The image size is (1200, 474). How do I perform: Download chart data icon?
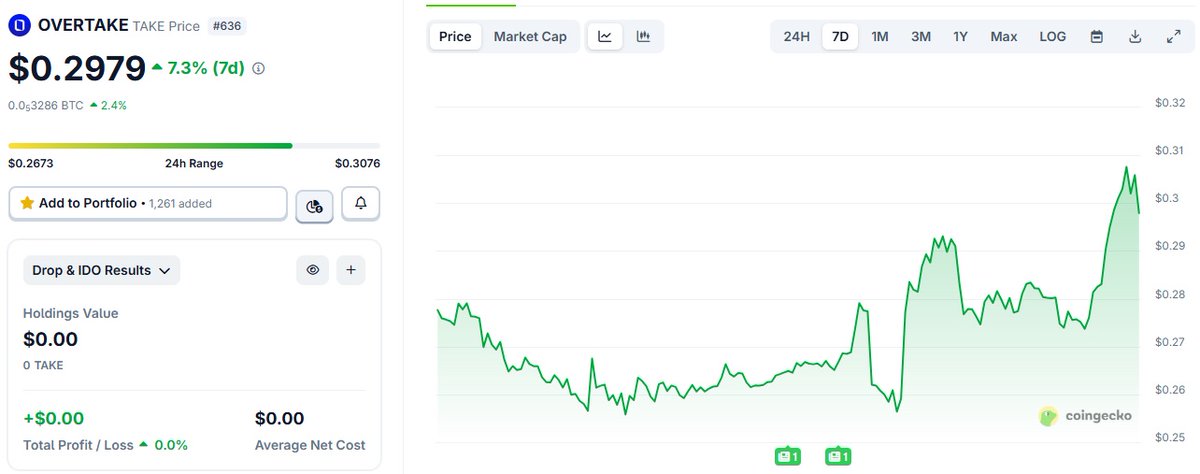[1135, 37]
